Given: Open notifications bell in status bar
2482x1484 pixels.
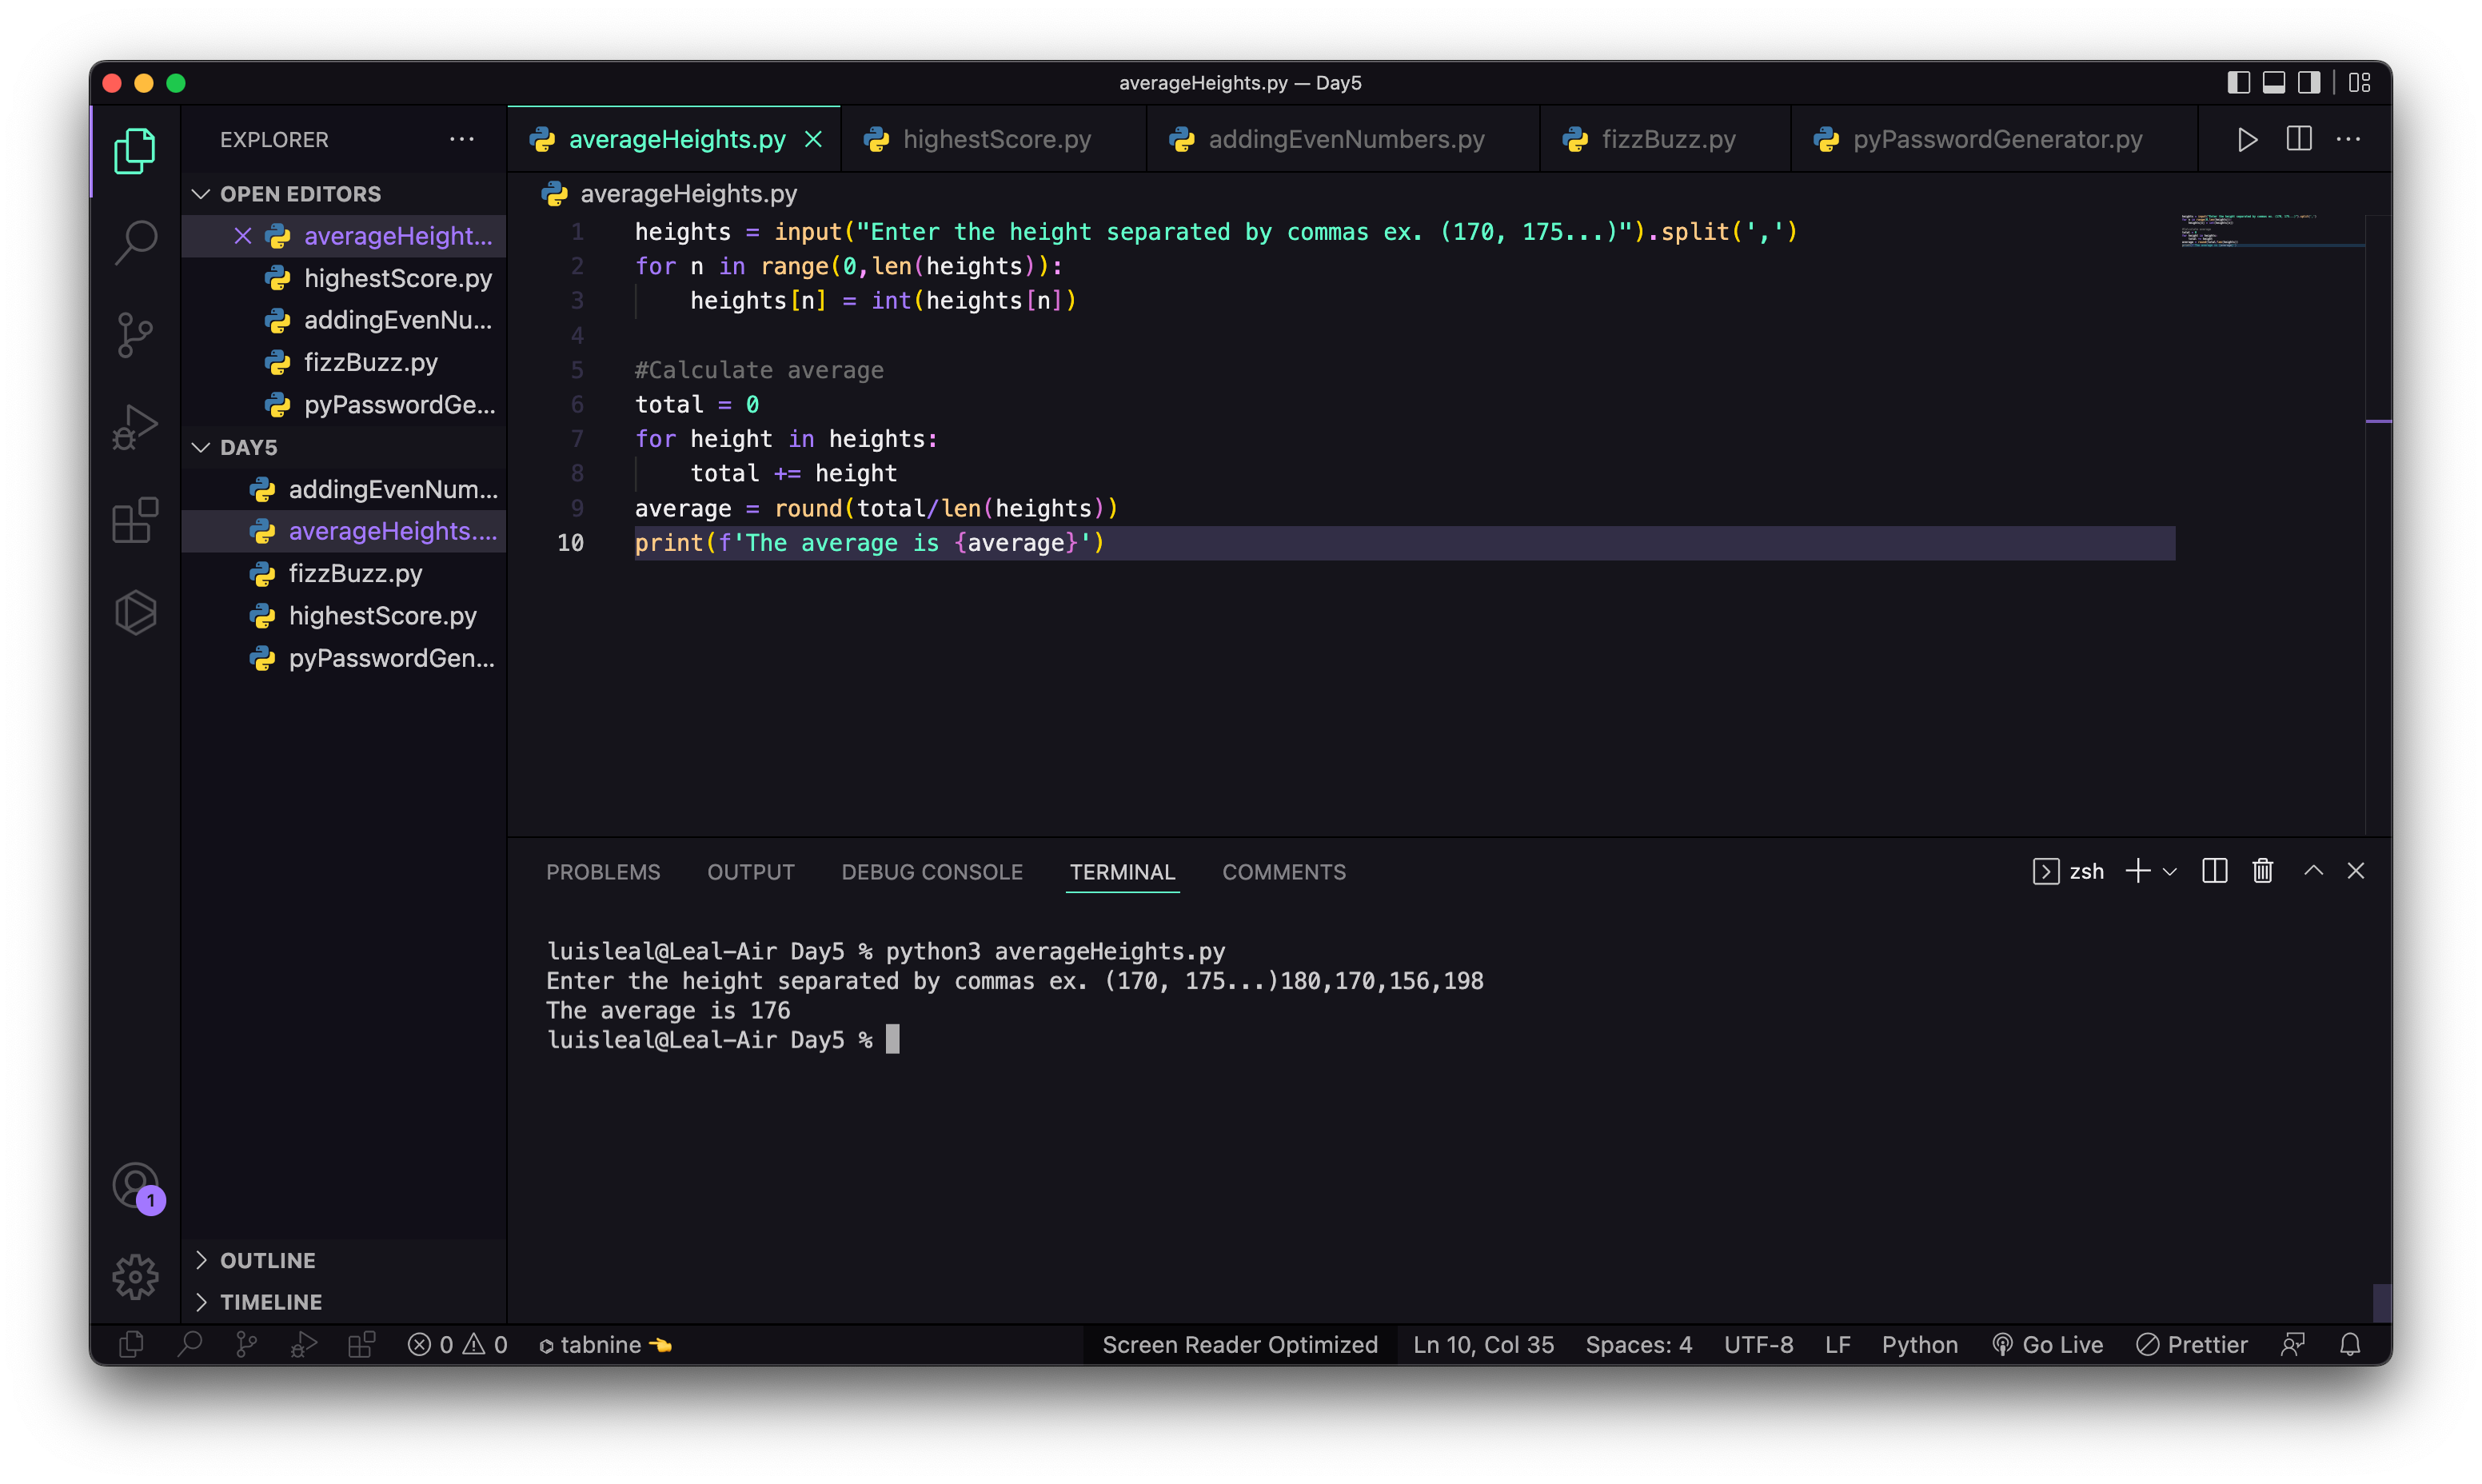Looking at the screenshot, I should point(2350,1345).
